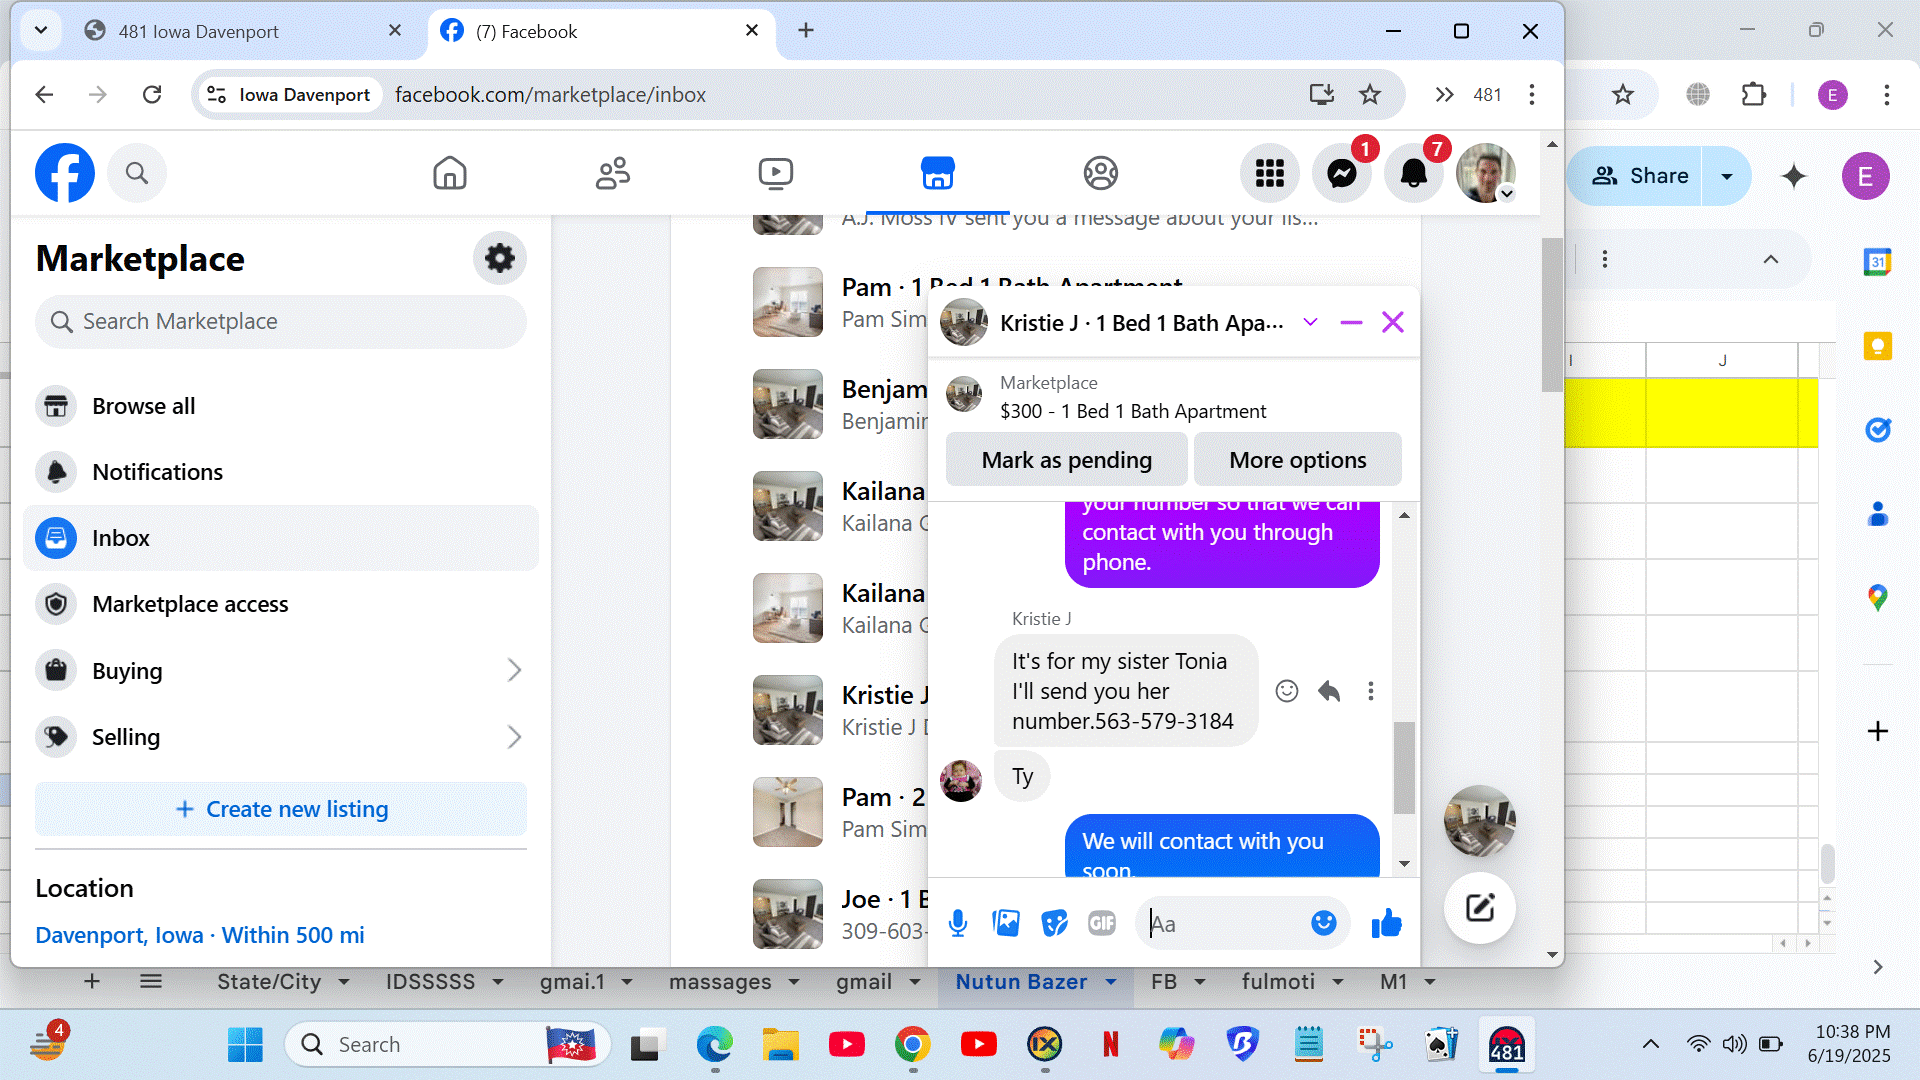1920x1080 pixels.
Task: Open Share button dropdown arrow
Action: 1727,176
